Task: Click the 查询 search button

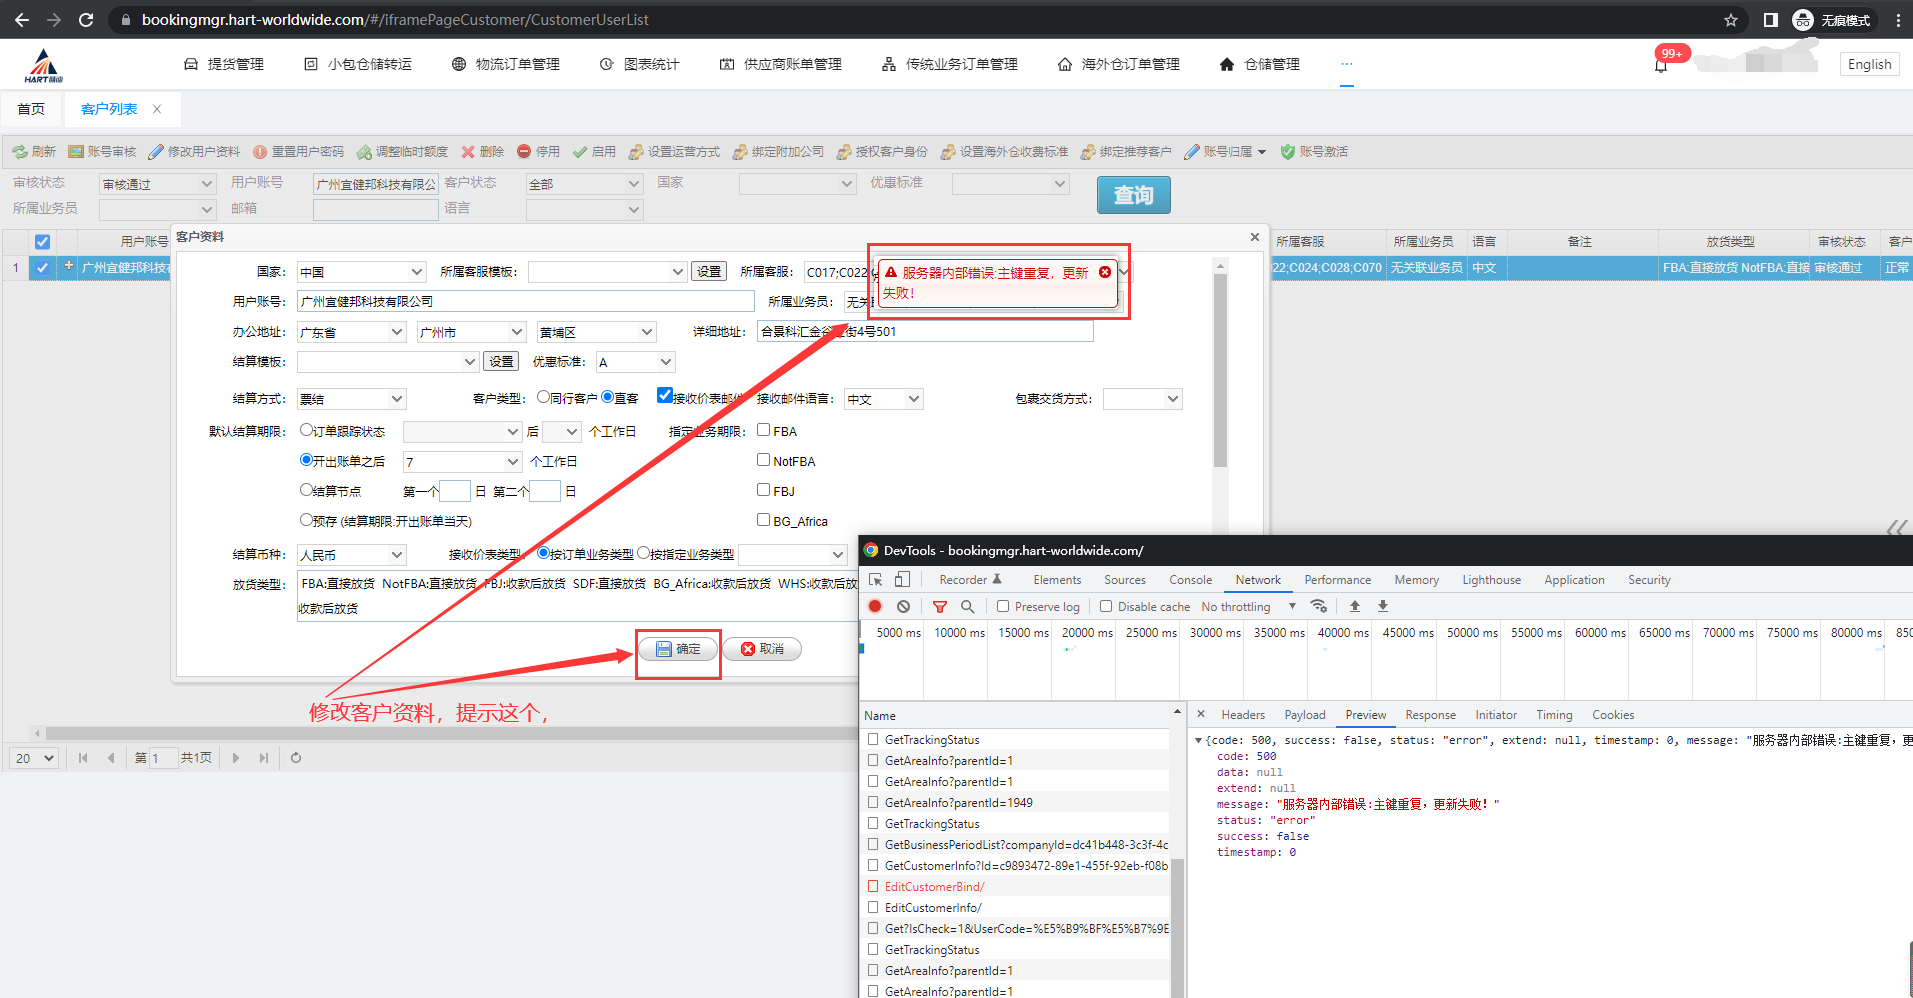Action: 1133,195
